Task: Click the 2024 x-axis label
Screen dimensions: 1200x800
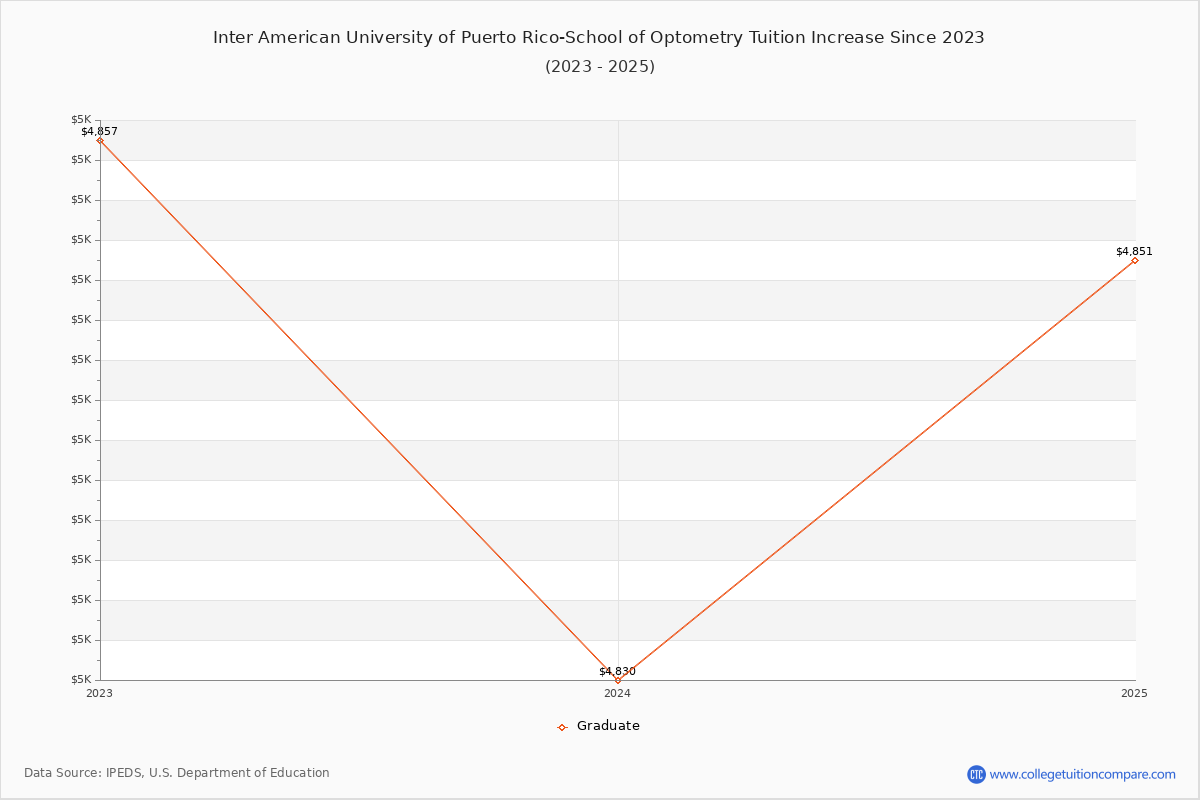Action: coord(617,693)
